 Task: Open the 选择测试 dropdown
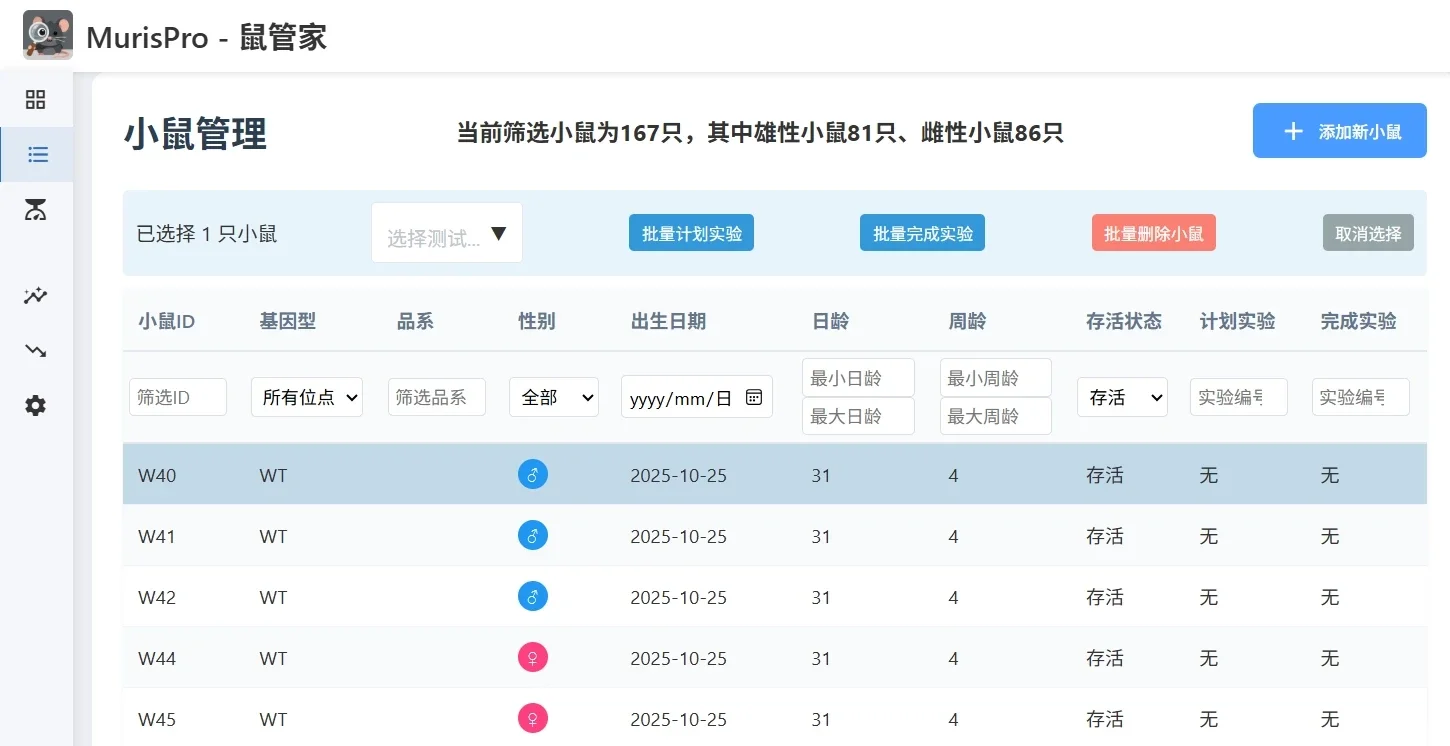coord(446,232)
